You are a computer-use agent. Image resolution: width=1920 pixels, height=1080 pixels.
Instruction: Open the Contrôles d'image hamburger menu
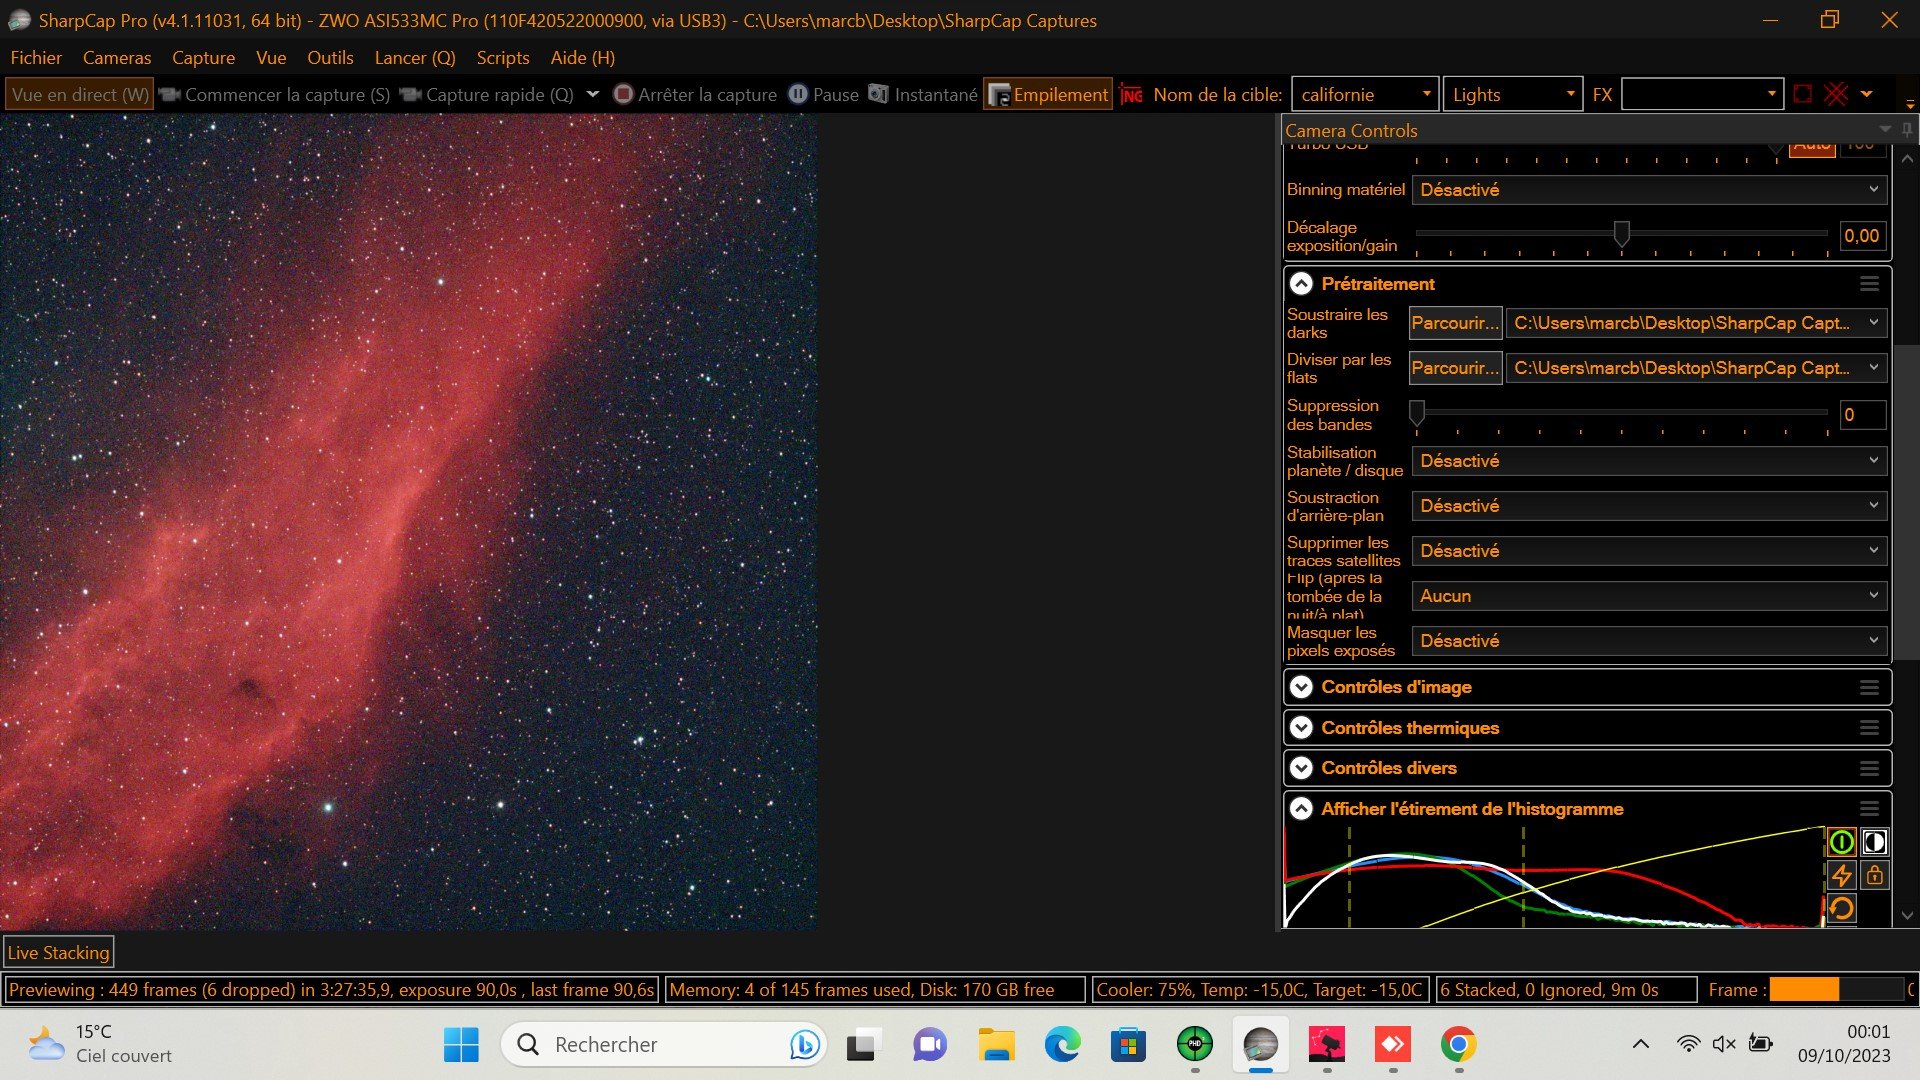coord(1869,687)
